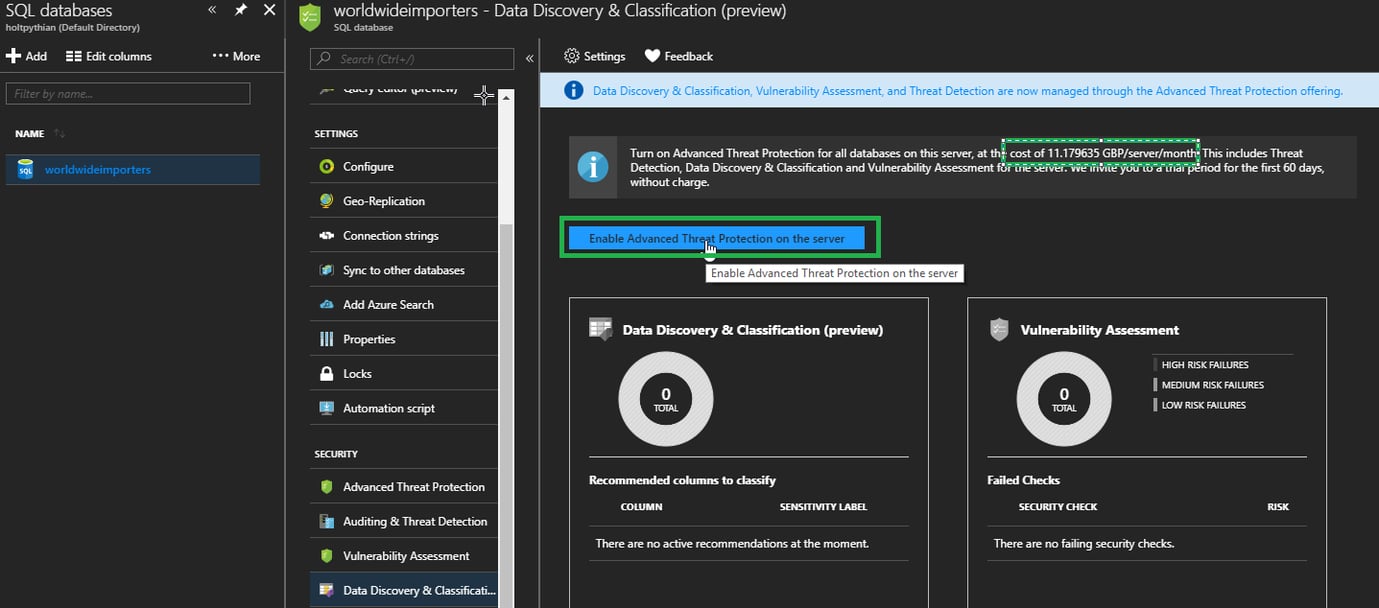Click the Configure icon in settings menu
Image resolution: width=1379 pixels, height=608 pixels.
pos(326,167)
